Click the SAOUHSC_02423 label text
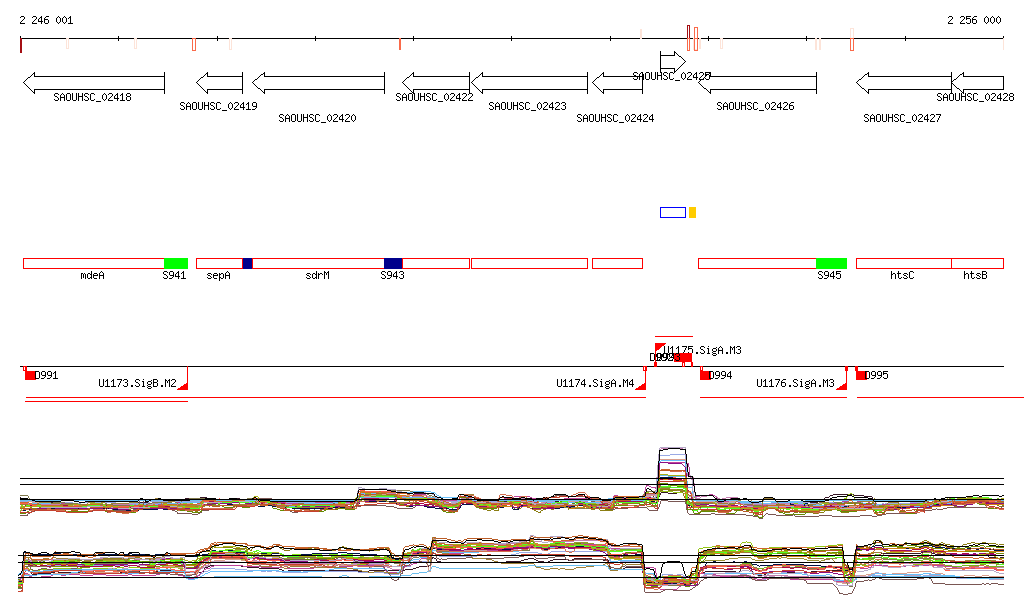The image size is (1024, 611). (x=528, y=106)
